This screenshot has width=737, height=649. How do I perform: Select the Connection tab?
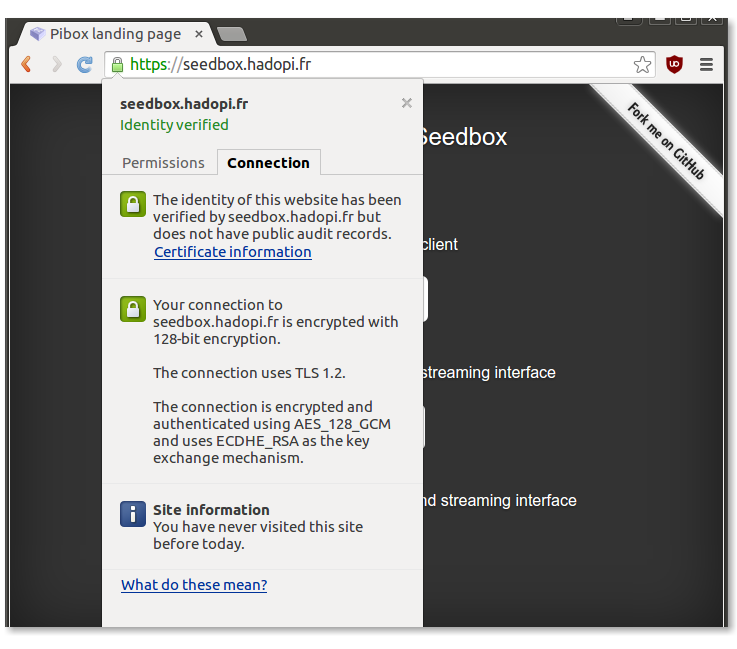(268, 163)
